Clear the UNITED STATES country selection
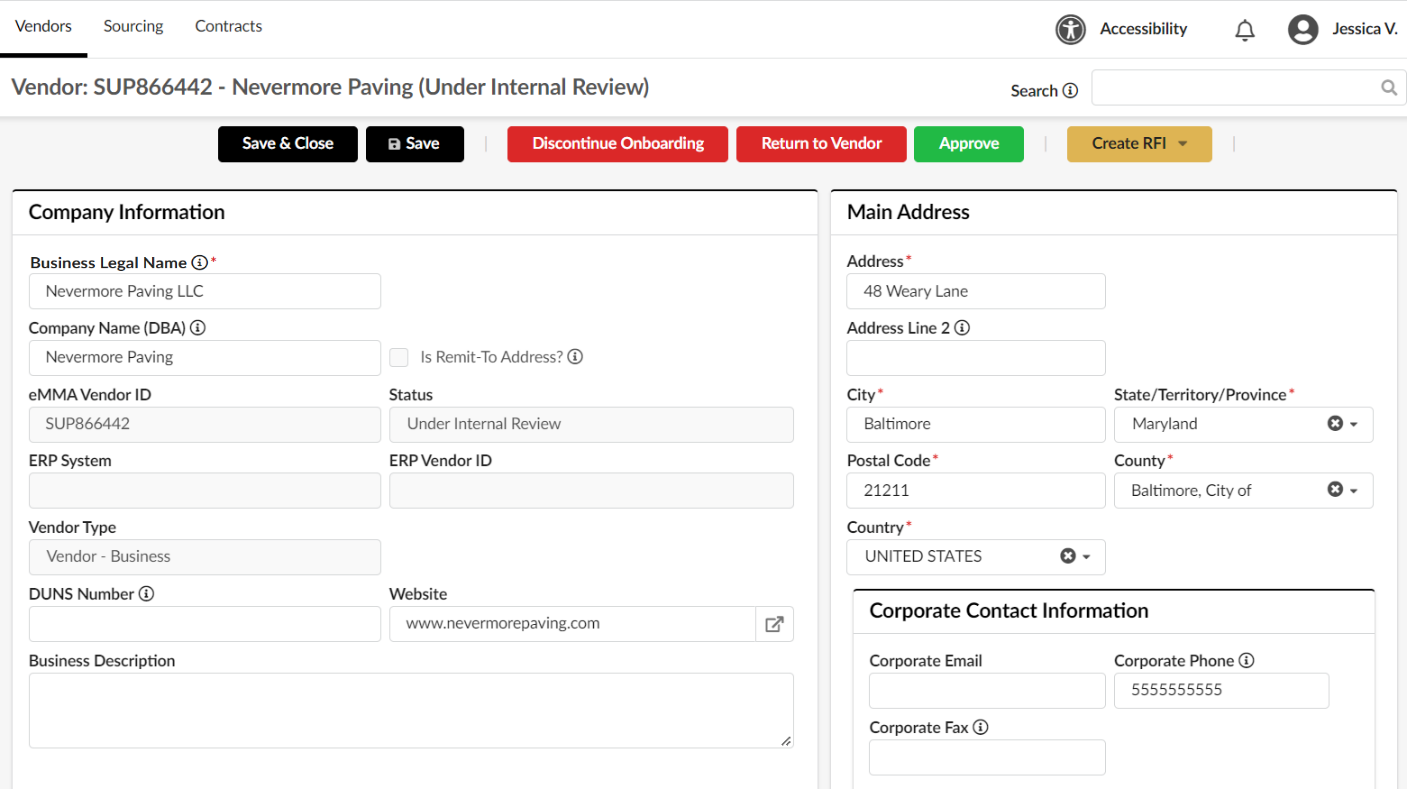The height and width of the screenshot is (789, 1407). (1067, 556)
